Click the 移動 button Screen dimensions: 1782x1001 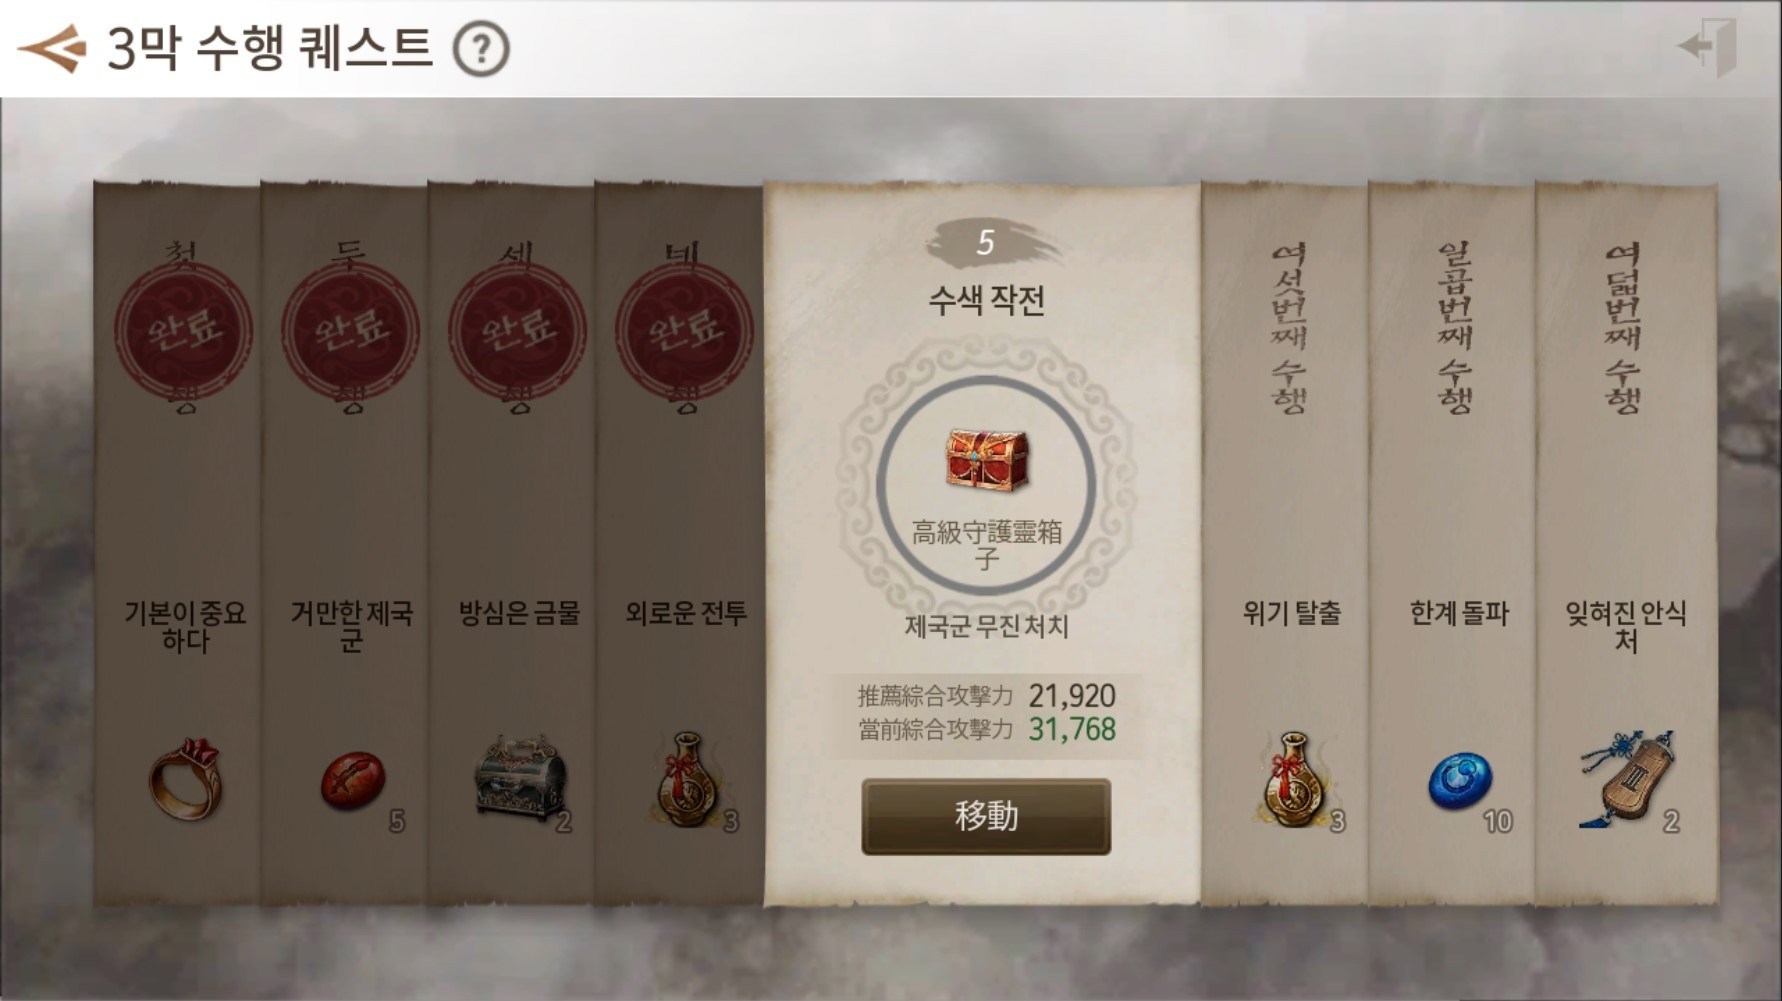(x=986, y=817)
